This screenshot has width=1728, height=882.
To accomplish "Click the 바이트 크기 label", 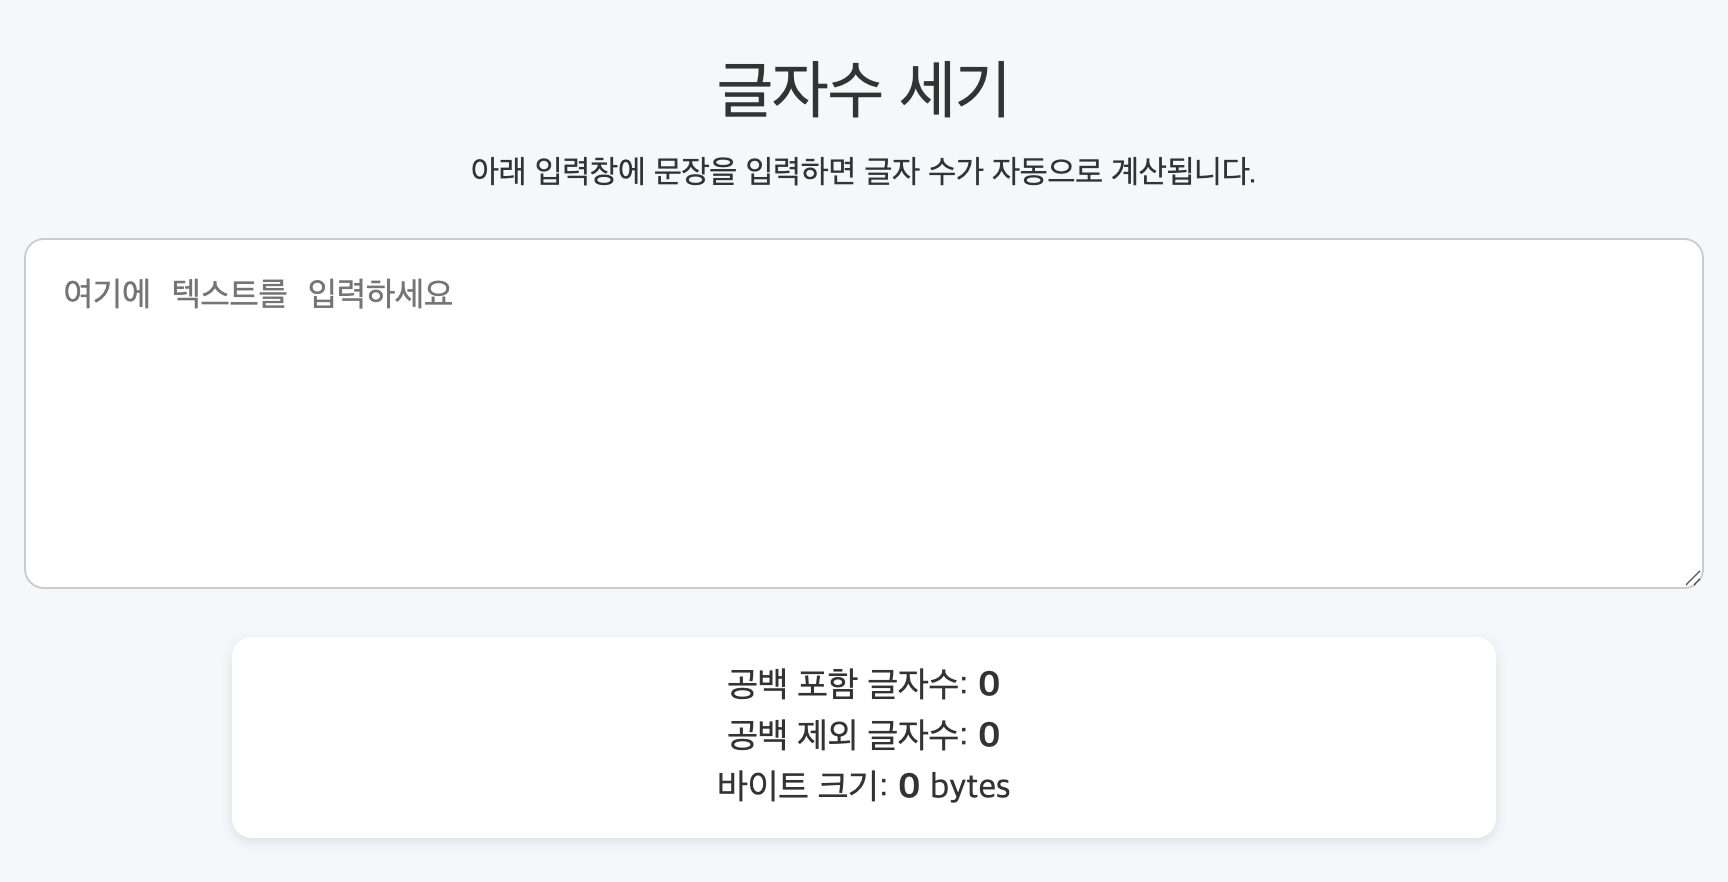I will coord(800,786).
